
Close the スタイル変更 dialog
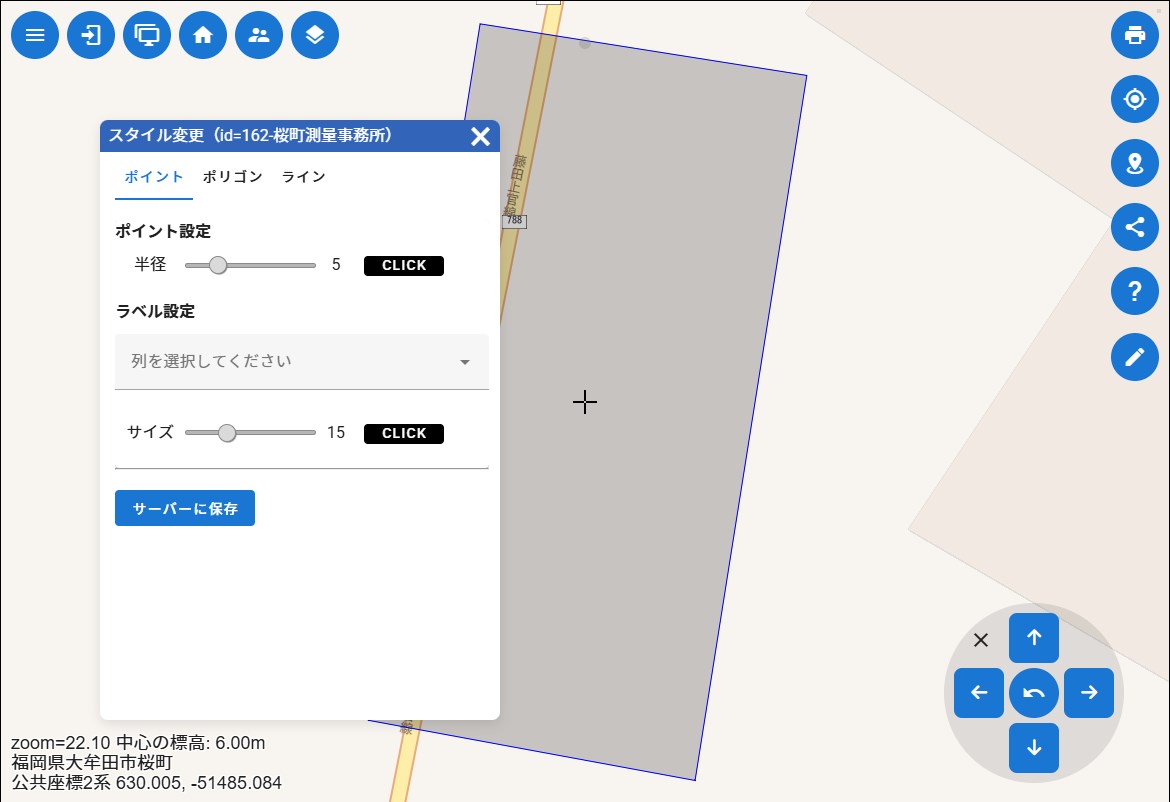[x=480, y=136]
